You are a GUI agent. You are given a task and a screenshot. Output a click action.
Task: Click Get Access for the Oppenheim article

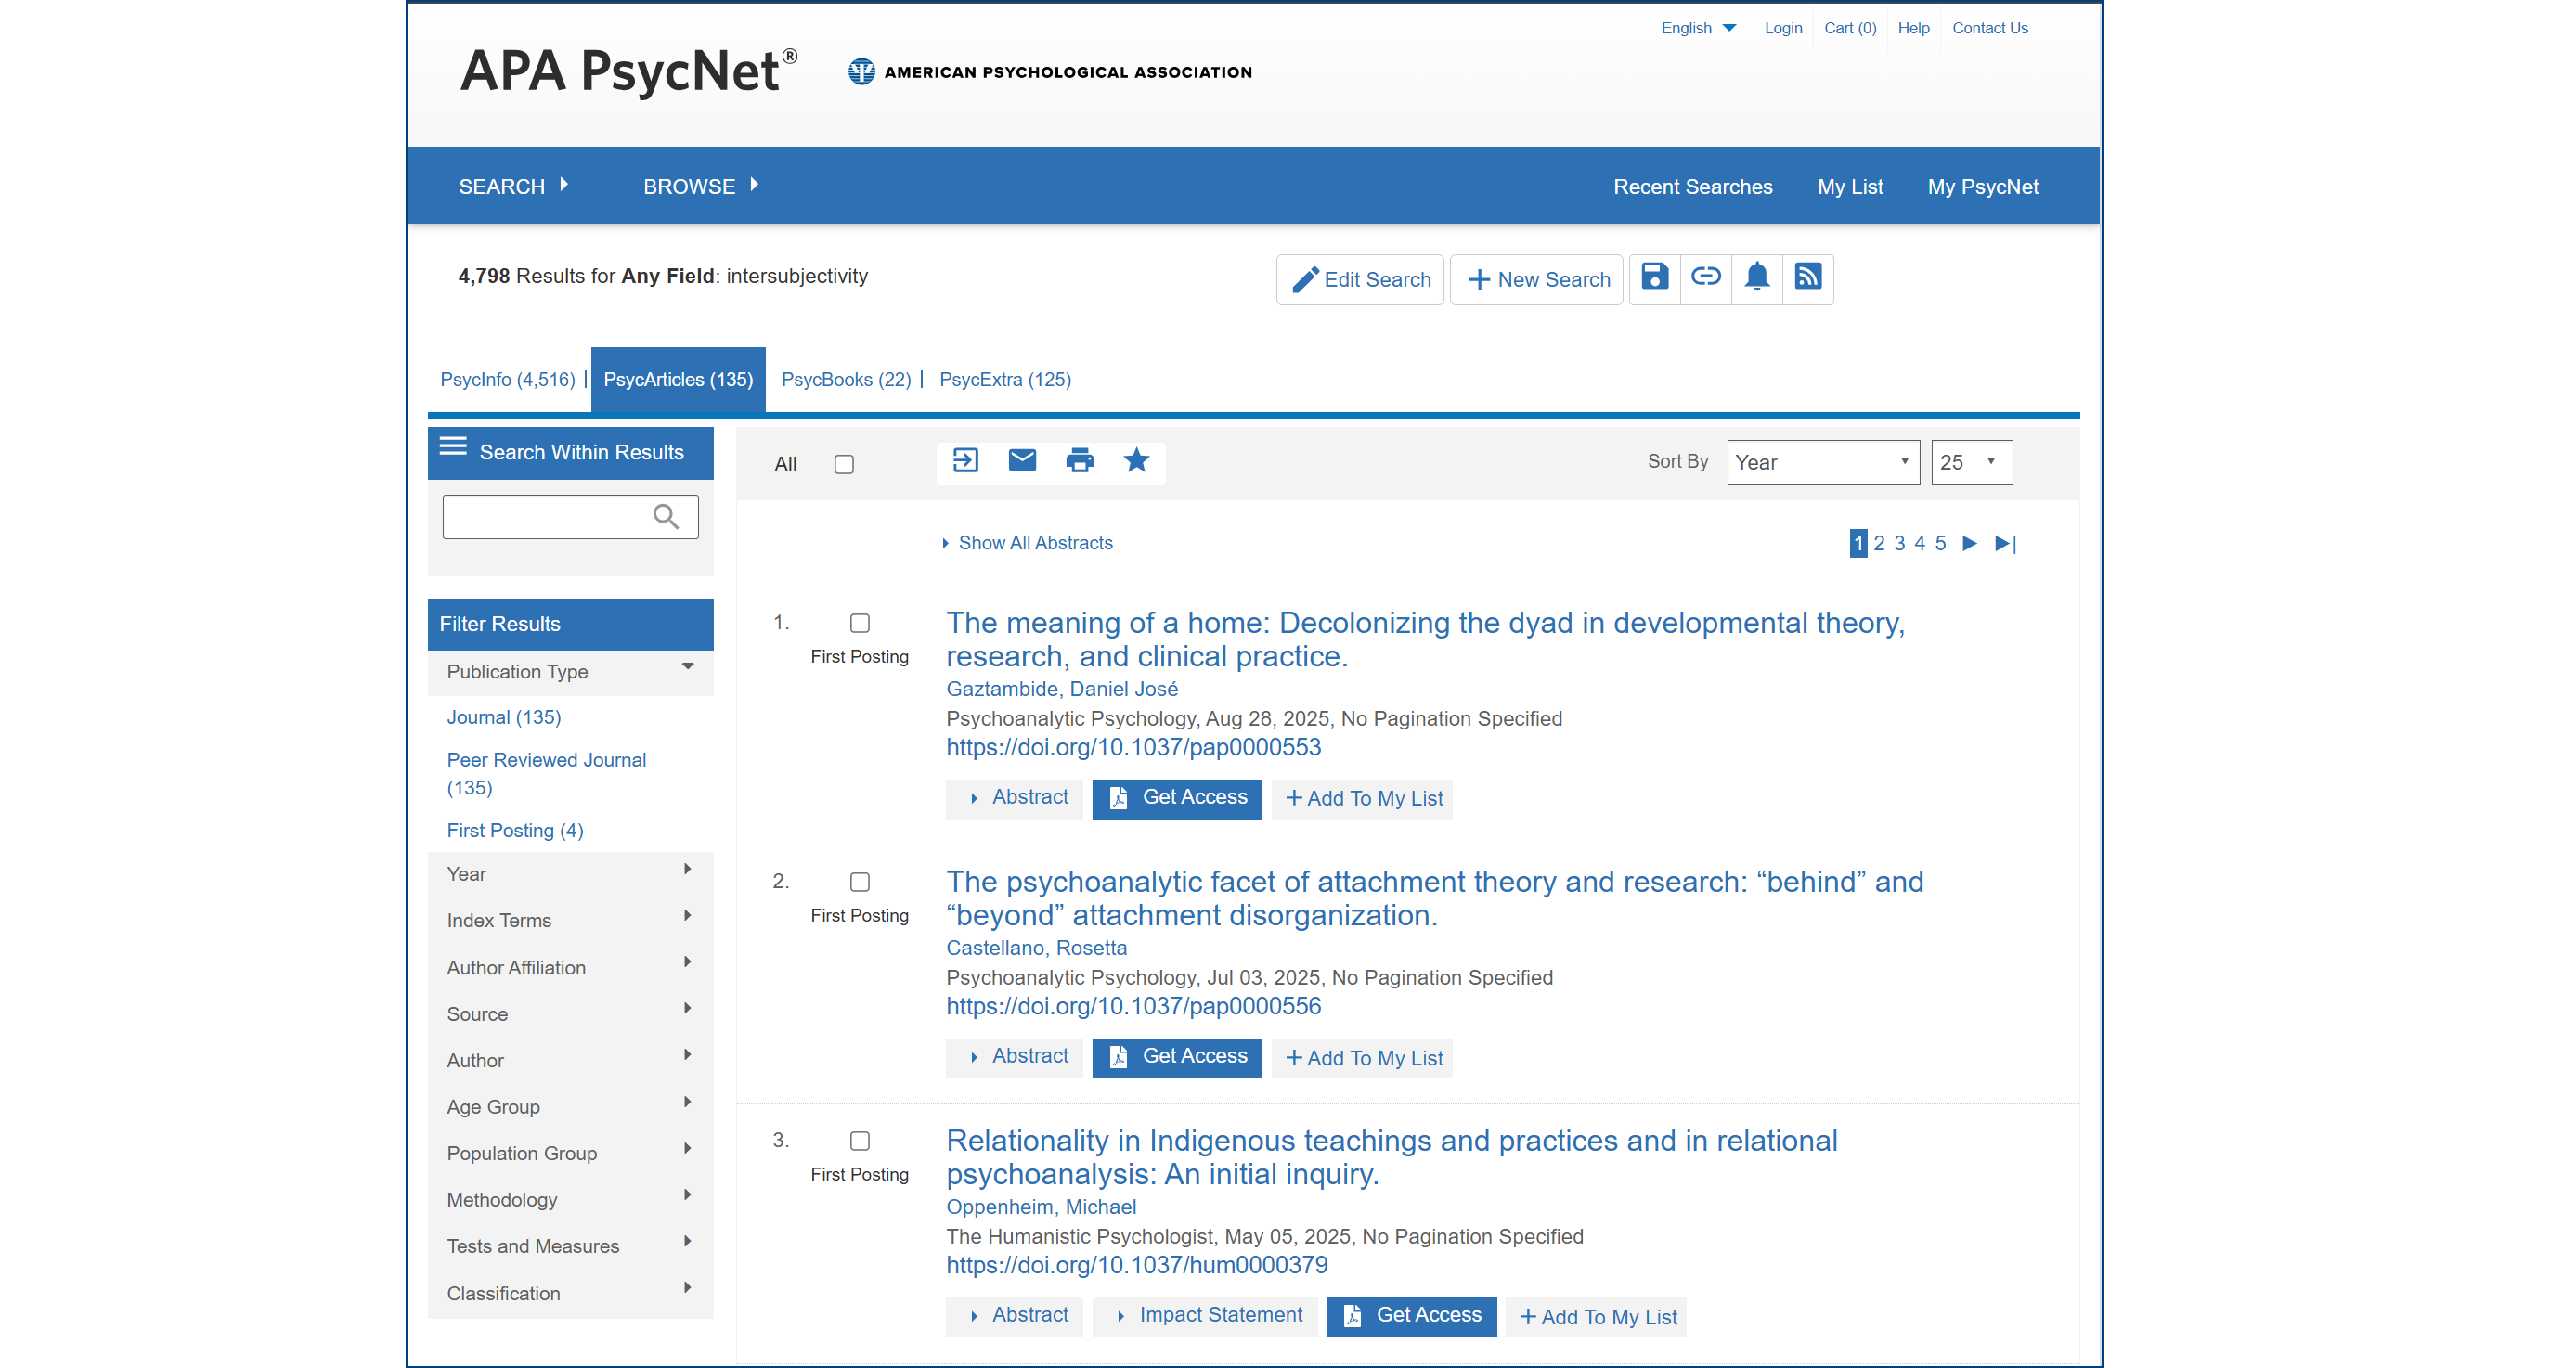[x=1411, y=1316]
